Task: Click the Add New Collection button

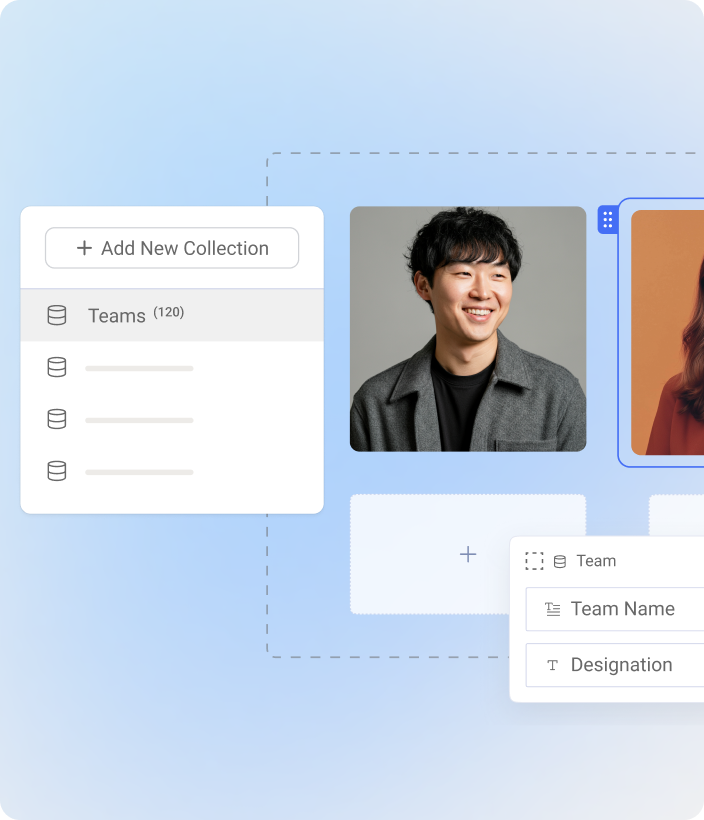Action: click(172, 248)
